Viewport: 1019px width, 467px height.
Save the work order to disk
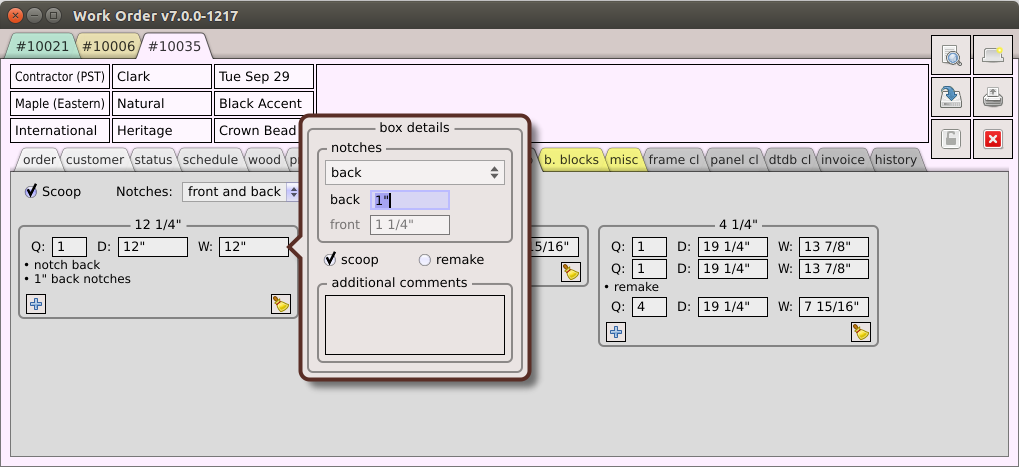coord(952,97)
